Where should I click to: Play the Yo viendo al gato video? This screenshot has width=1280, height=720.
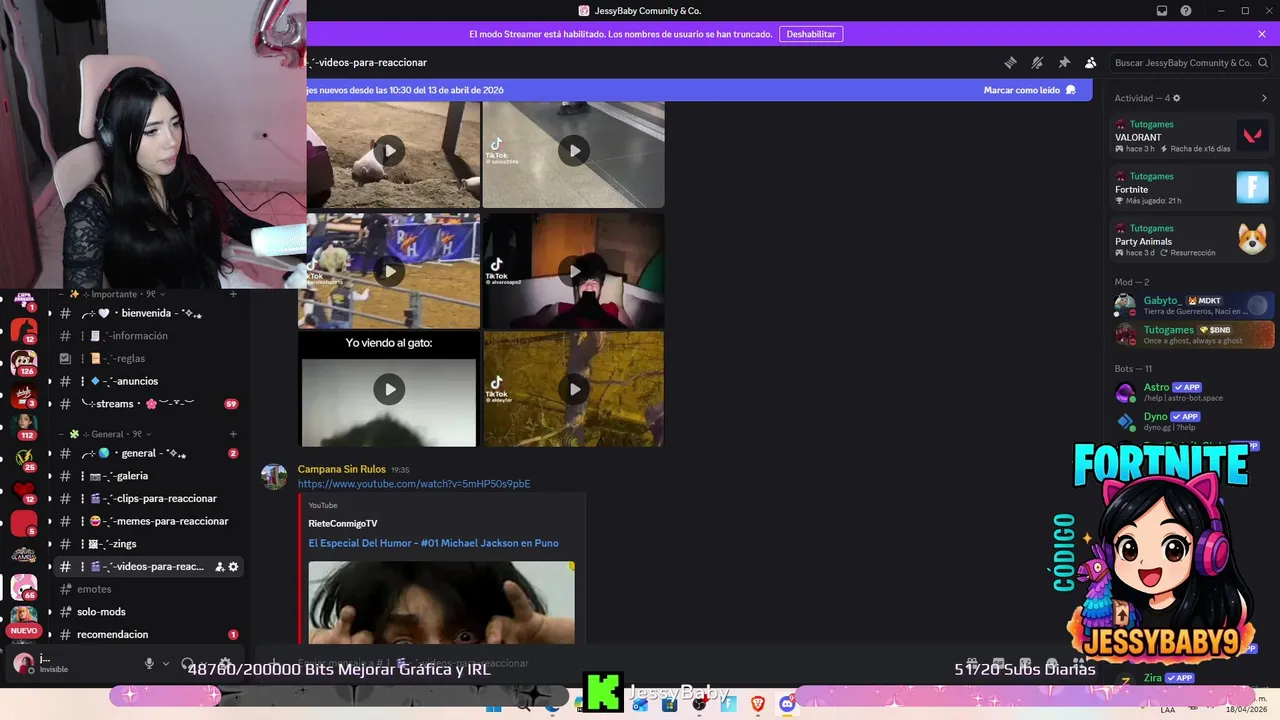pos(389,389)
